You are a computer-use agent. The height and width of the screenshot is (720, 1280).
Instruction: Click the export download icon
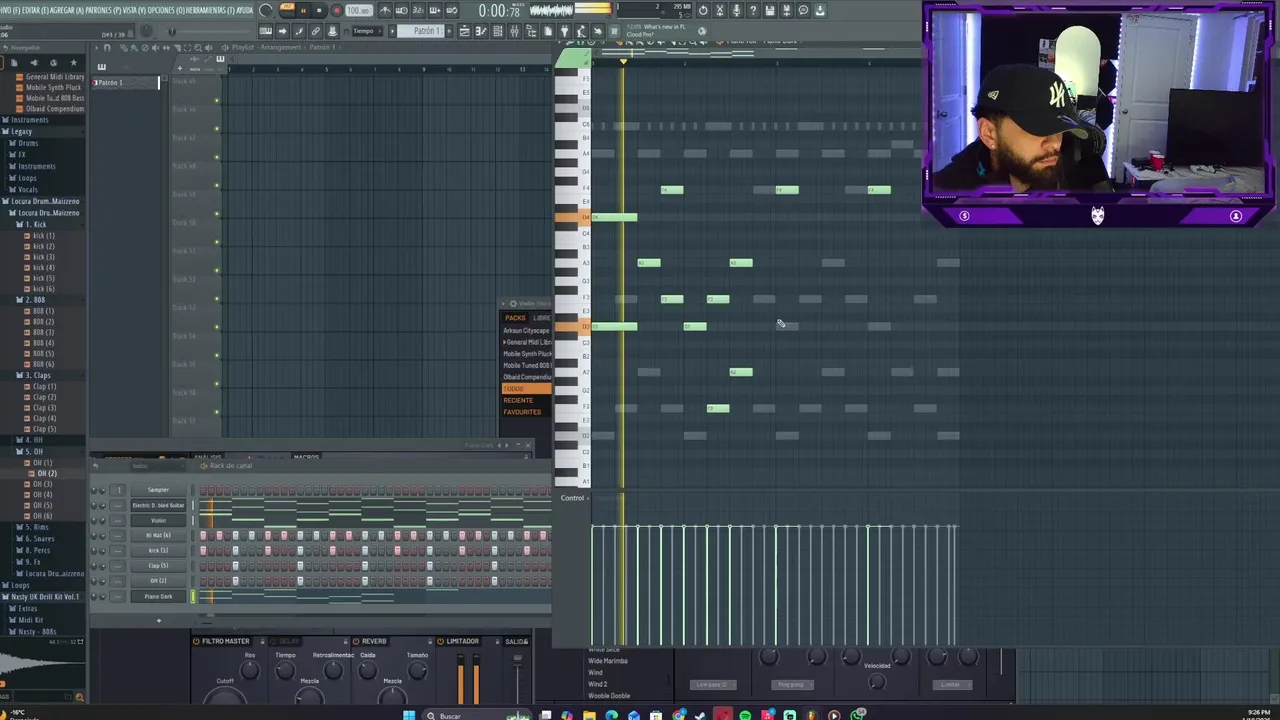click(x=820, y=10)
